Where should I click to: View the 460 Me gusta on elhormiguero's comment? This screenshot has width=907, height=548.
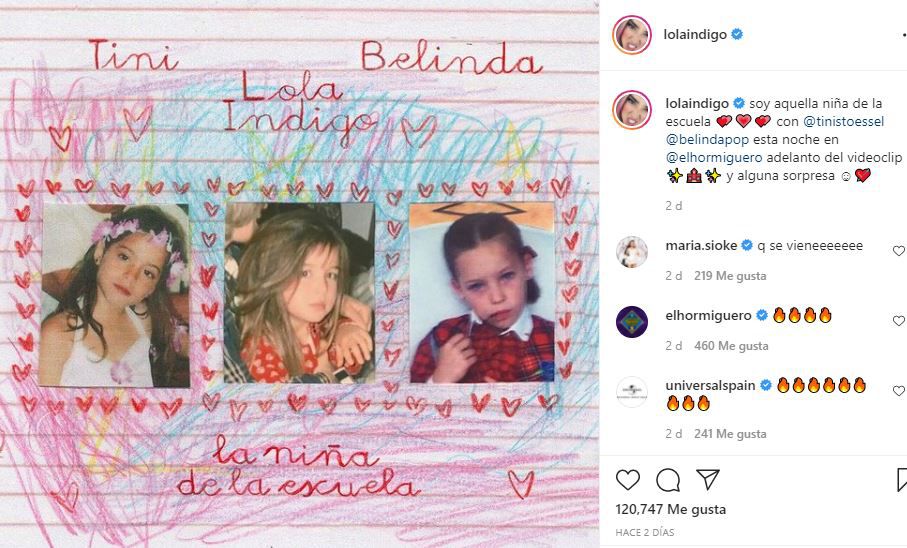tap(731, 346)
